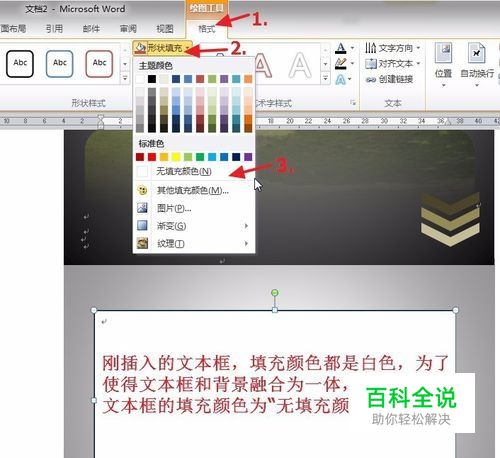500x458 pixels.
Task: Apply the black outline Abc shape style
Action: pyautogui.click(x=20, y=63)
